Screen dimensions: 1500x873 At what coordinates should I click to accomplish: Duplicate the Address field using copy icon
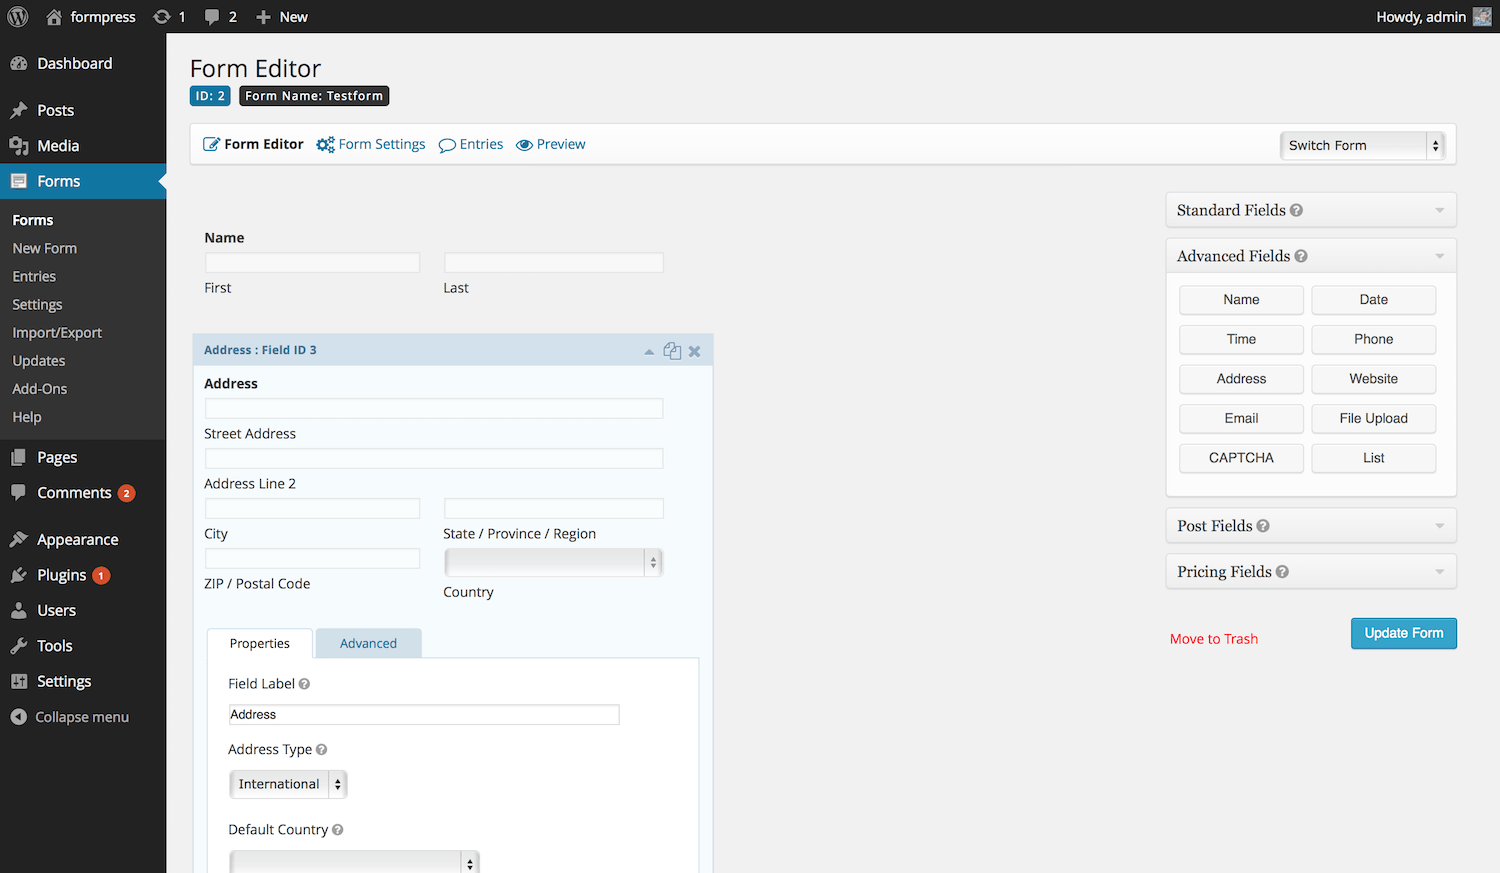[672, 351]
